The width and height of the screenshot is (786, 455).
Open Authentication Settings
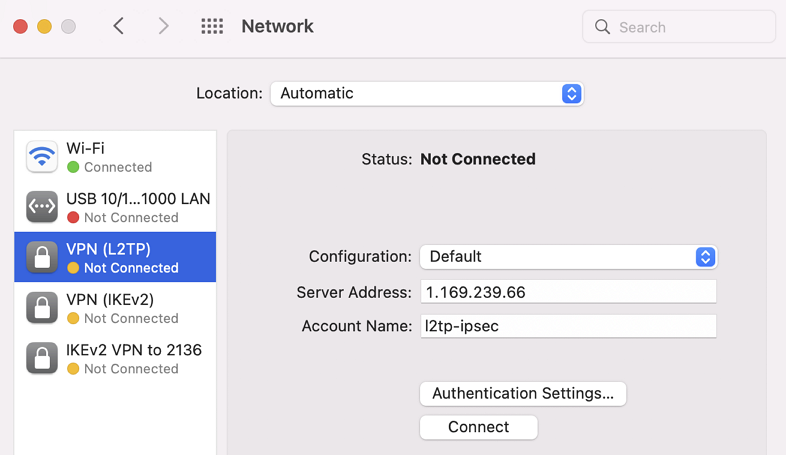523,393
